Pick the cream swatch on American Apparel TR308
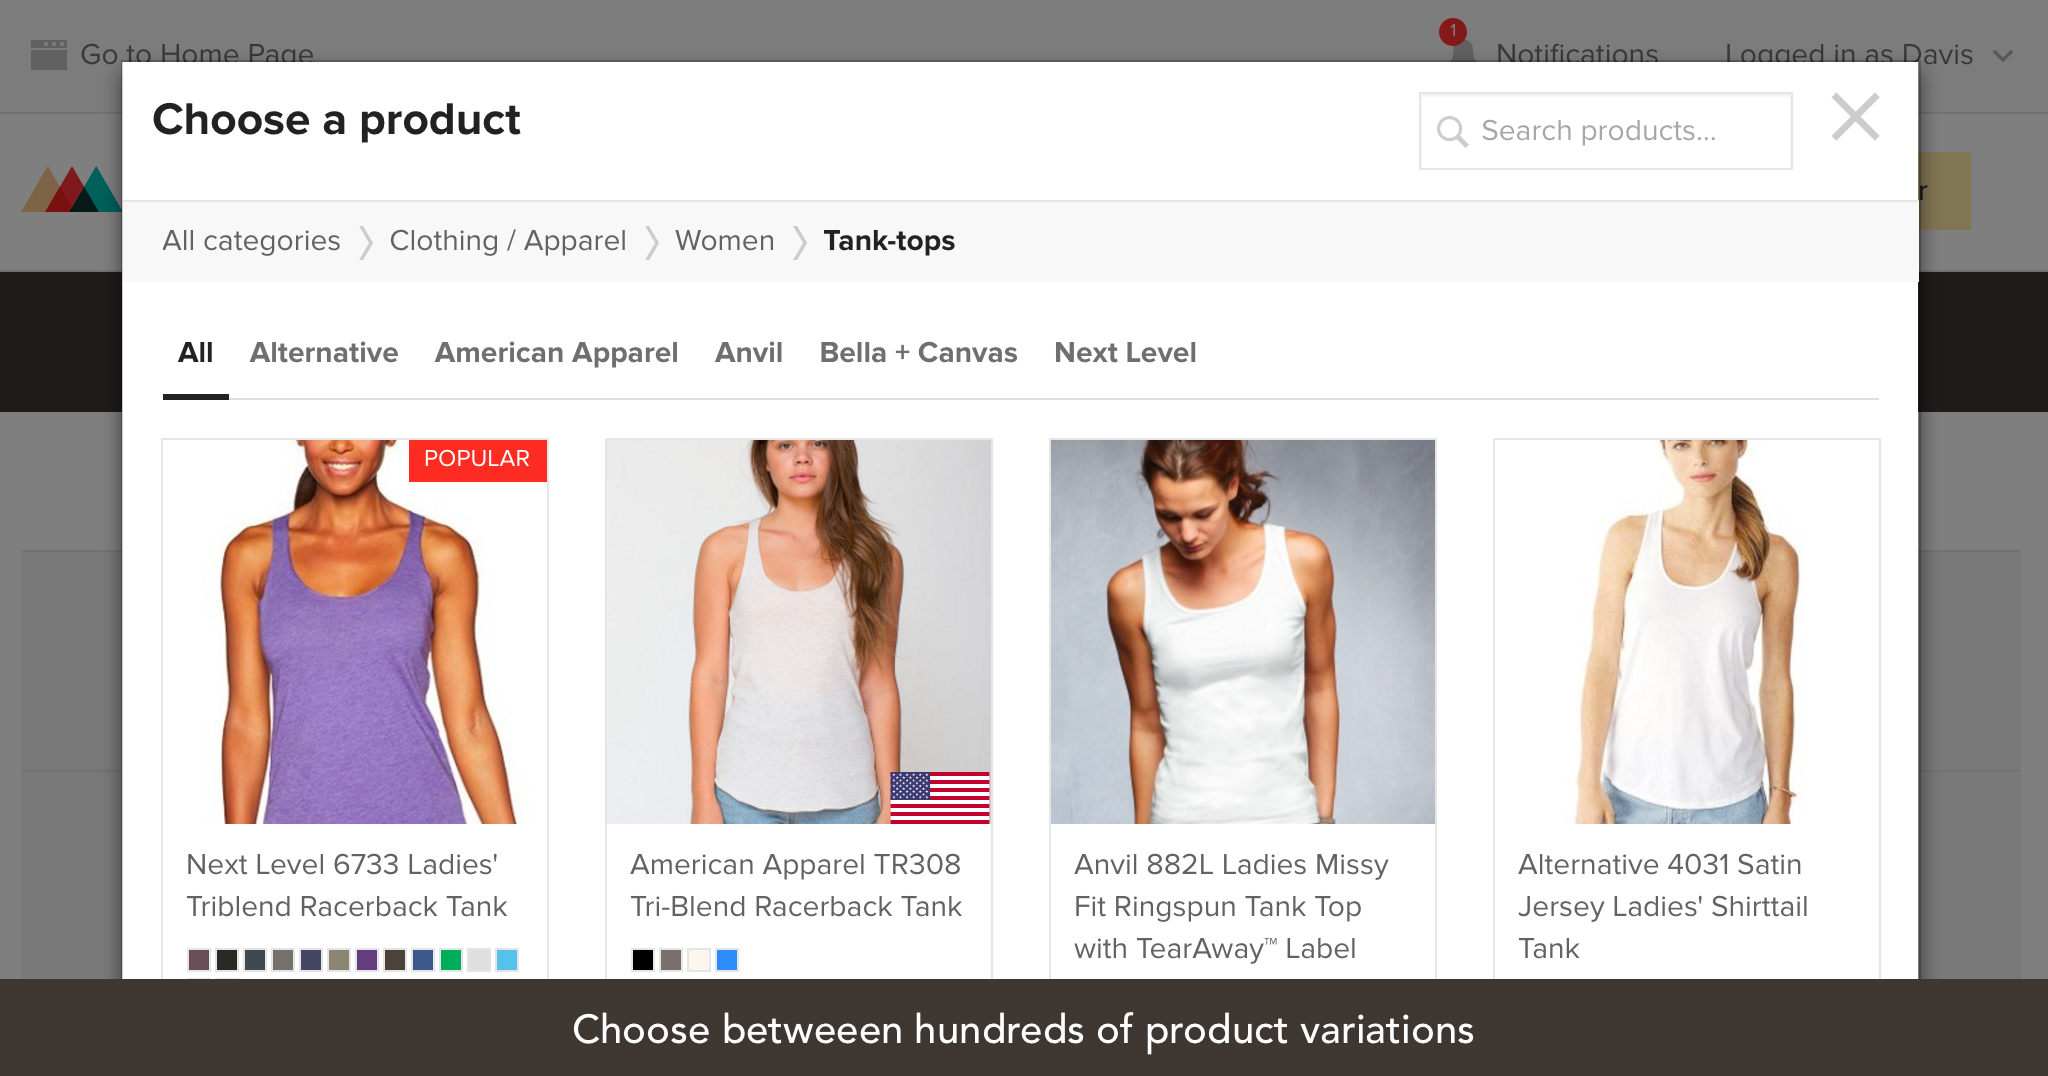 699,960
